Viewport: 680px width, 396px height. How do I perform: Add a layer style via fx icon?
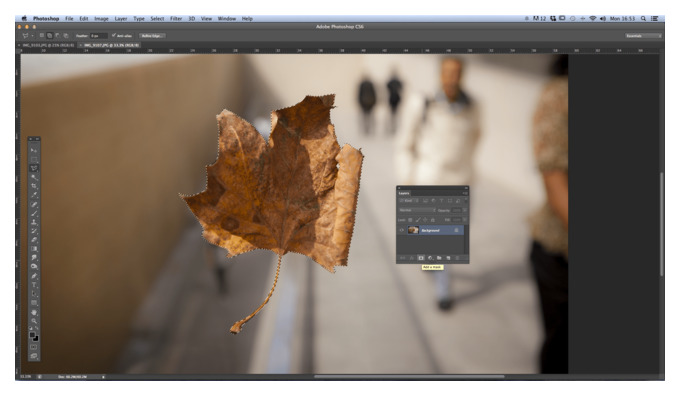(412, 258)
